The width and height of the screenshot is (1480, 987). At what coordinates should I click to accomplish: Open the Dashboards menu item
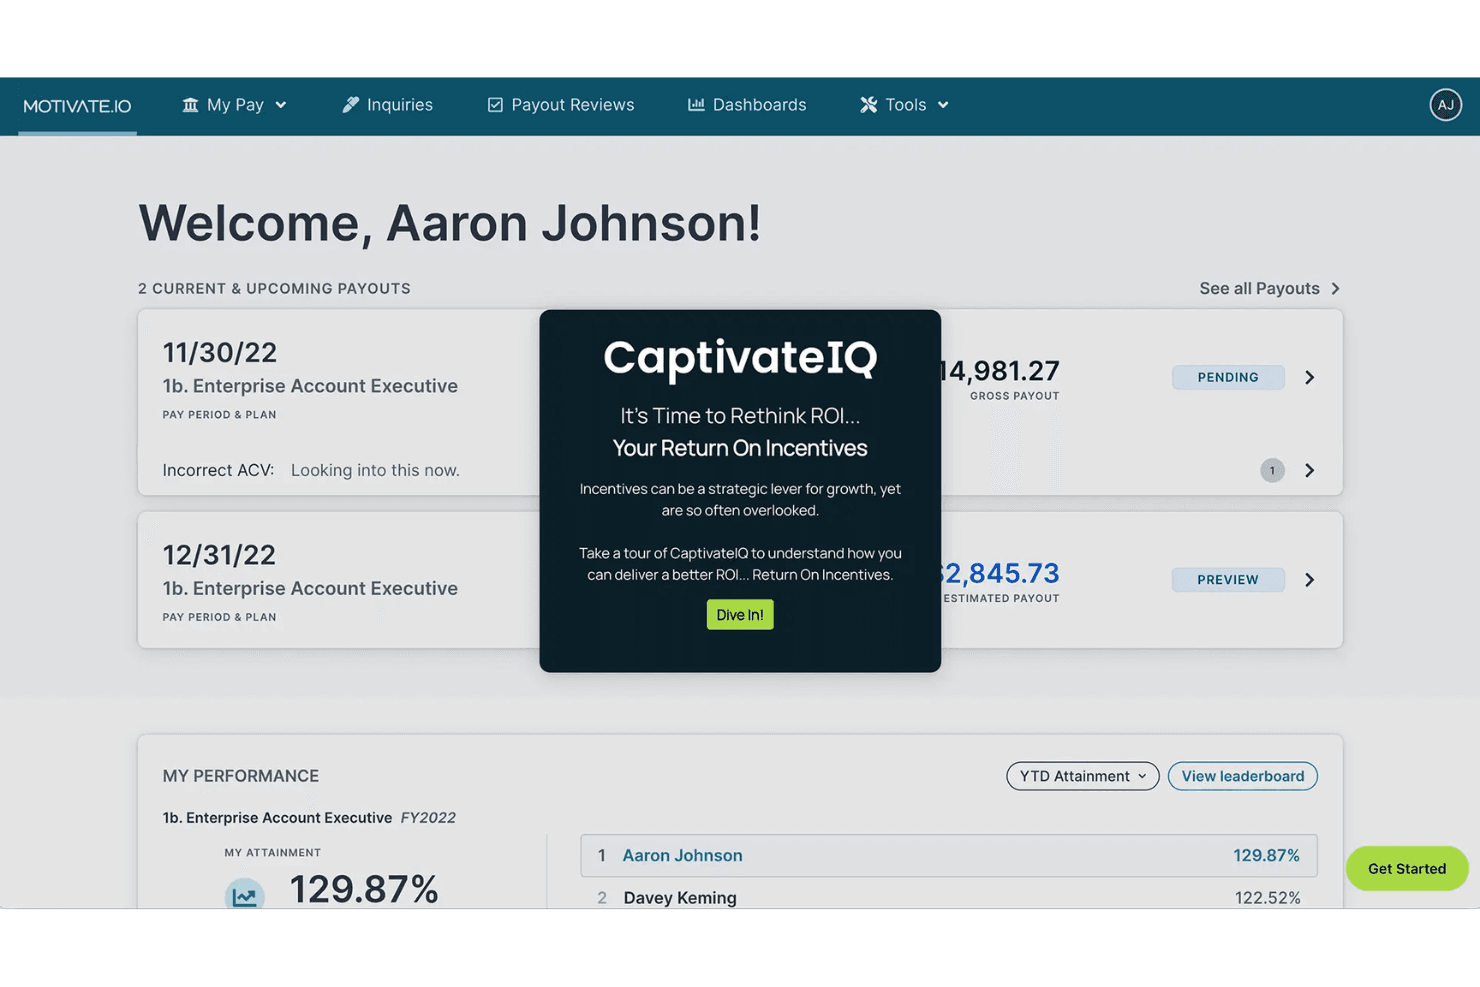point(747,105)
